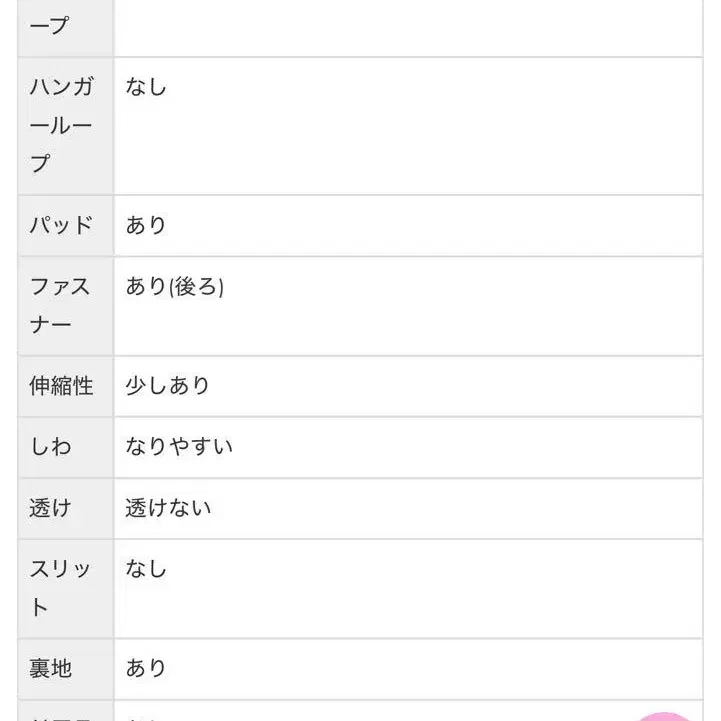Click the partially visible ープ label at top

click(50, 25)
